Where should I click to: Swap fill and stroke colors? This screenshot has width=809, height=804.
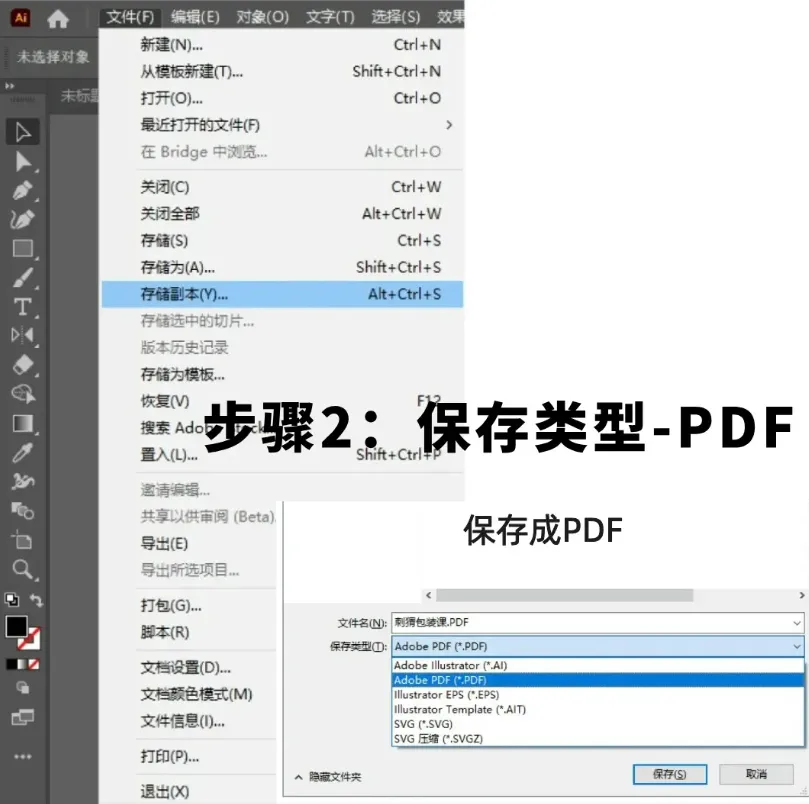[36, 600]
